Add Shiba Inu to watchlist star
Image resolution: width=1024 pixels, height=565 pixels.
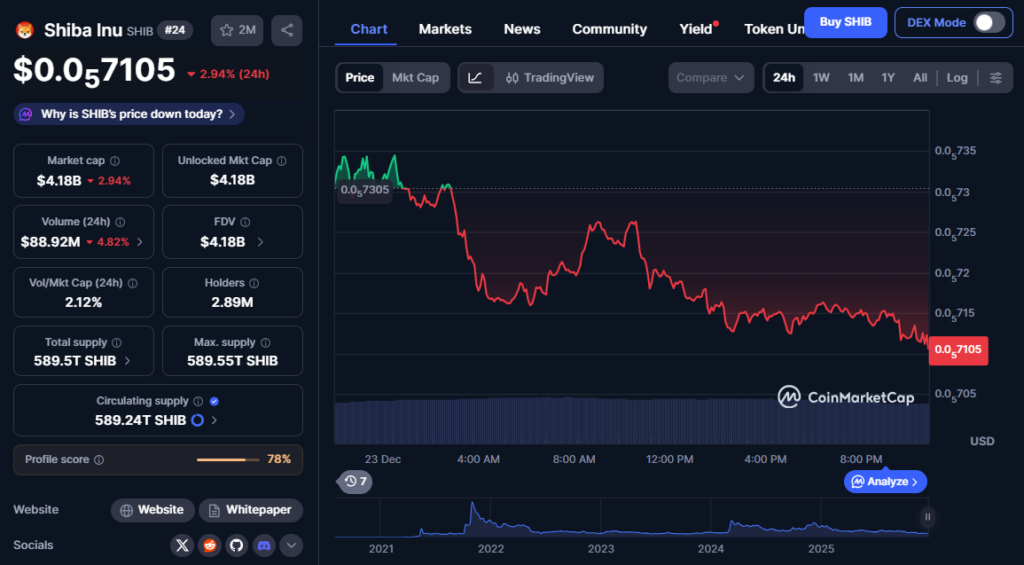(x=237, y=30)
